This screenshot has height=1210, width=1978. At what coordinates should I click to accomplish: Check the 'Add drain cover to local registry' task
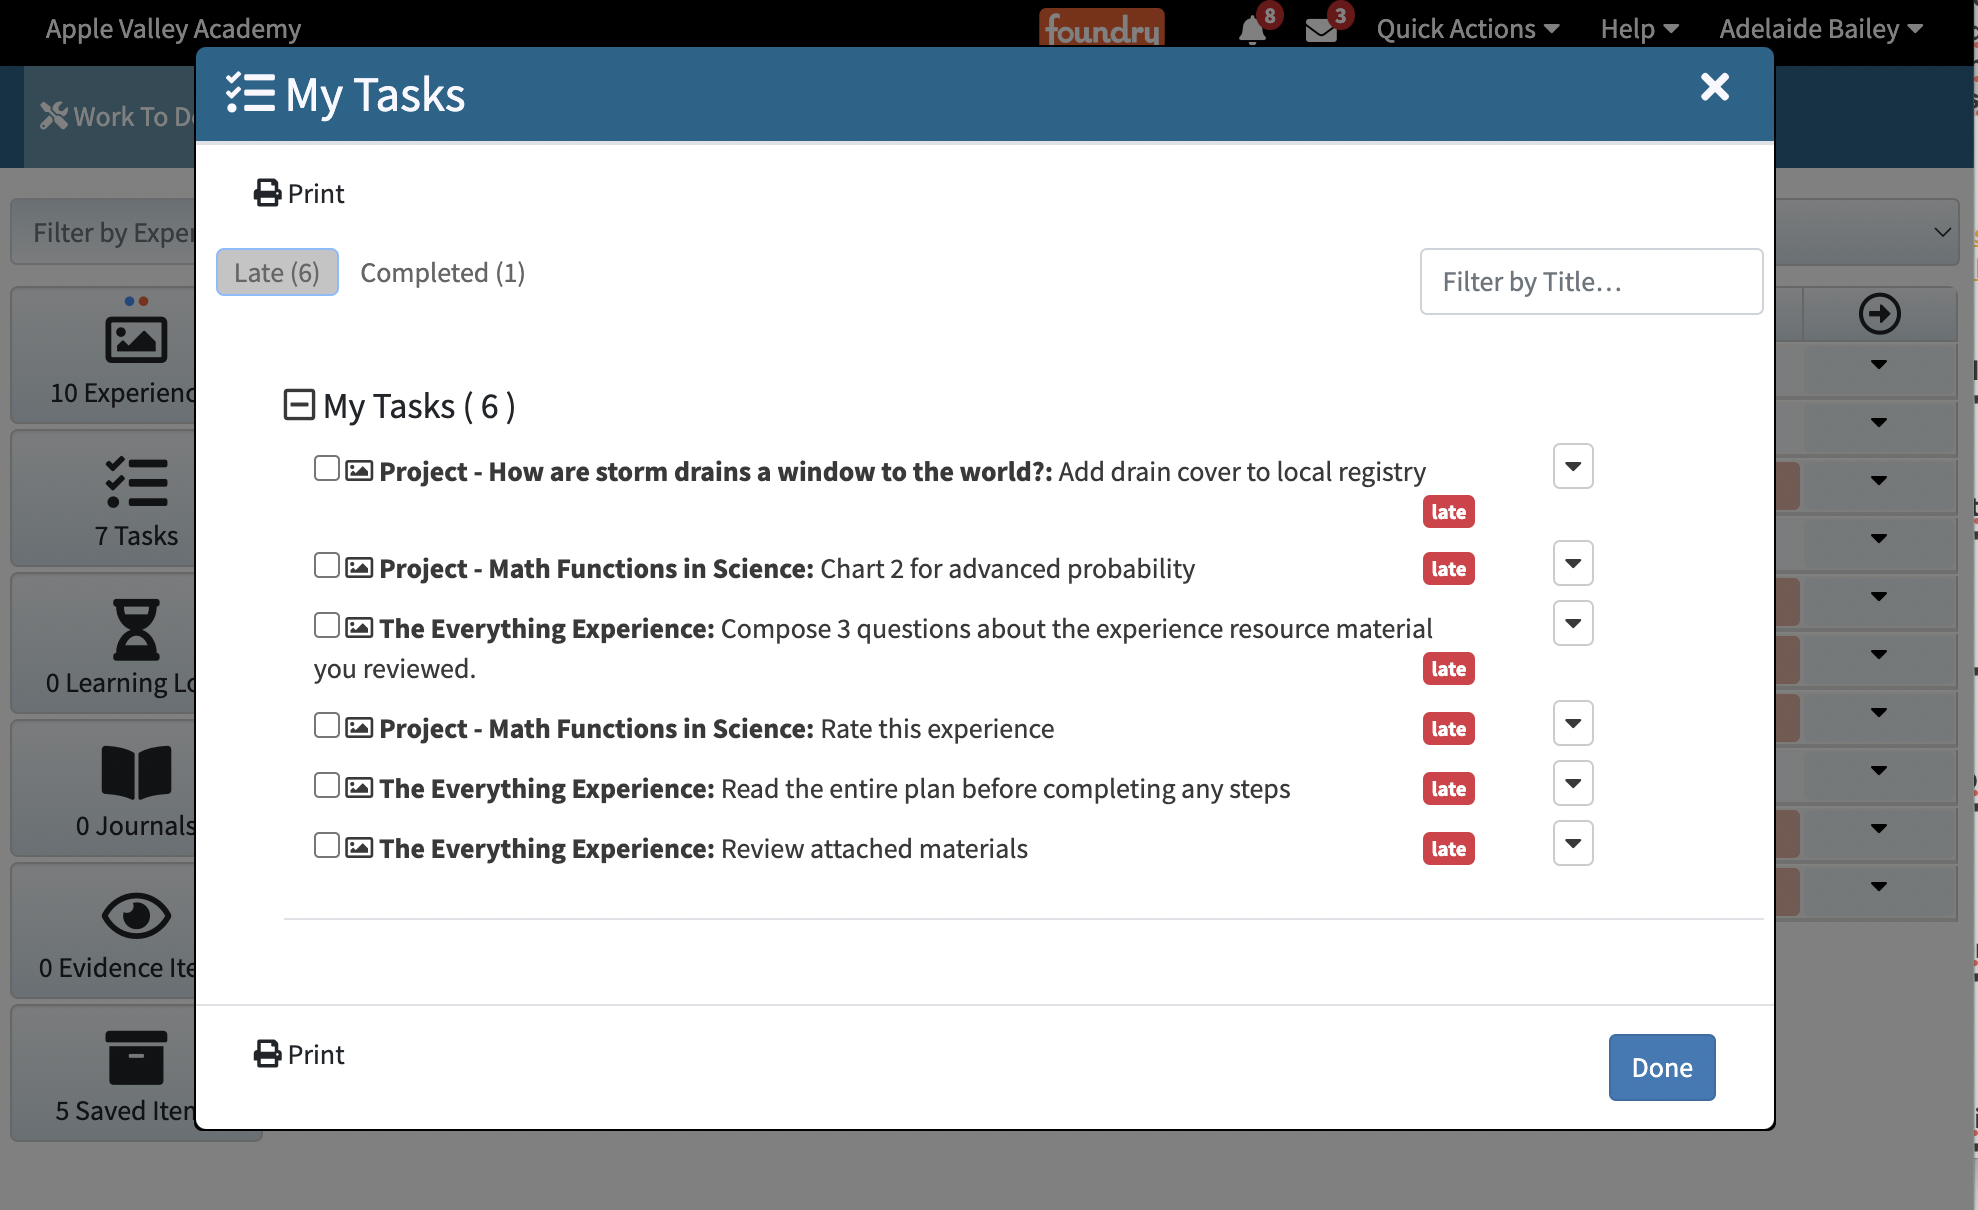pos(326,468)
